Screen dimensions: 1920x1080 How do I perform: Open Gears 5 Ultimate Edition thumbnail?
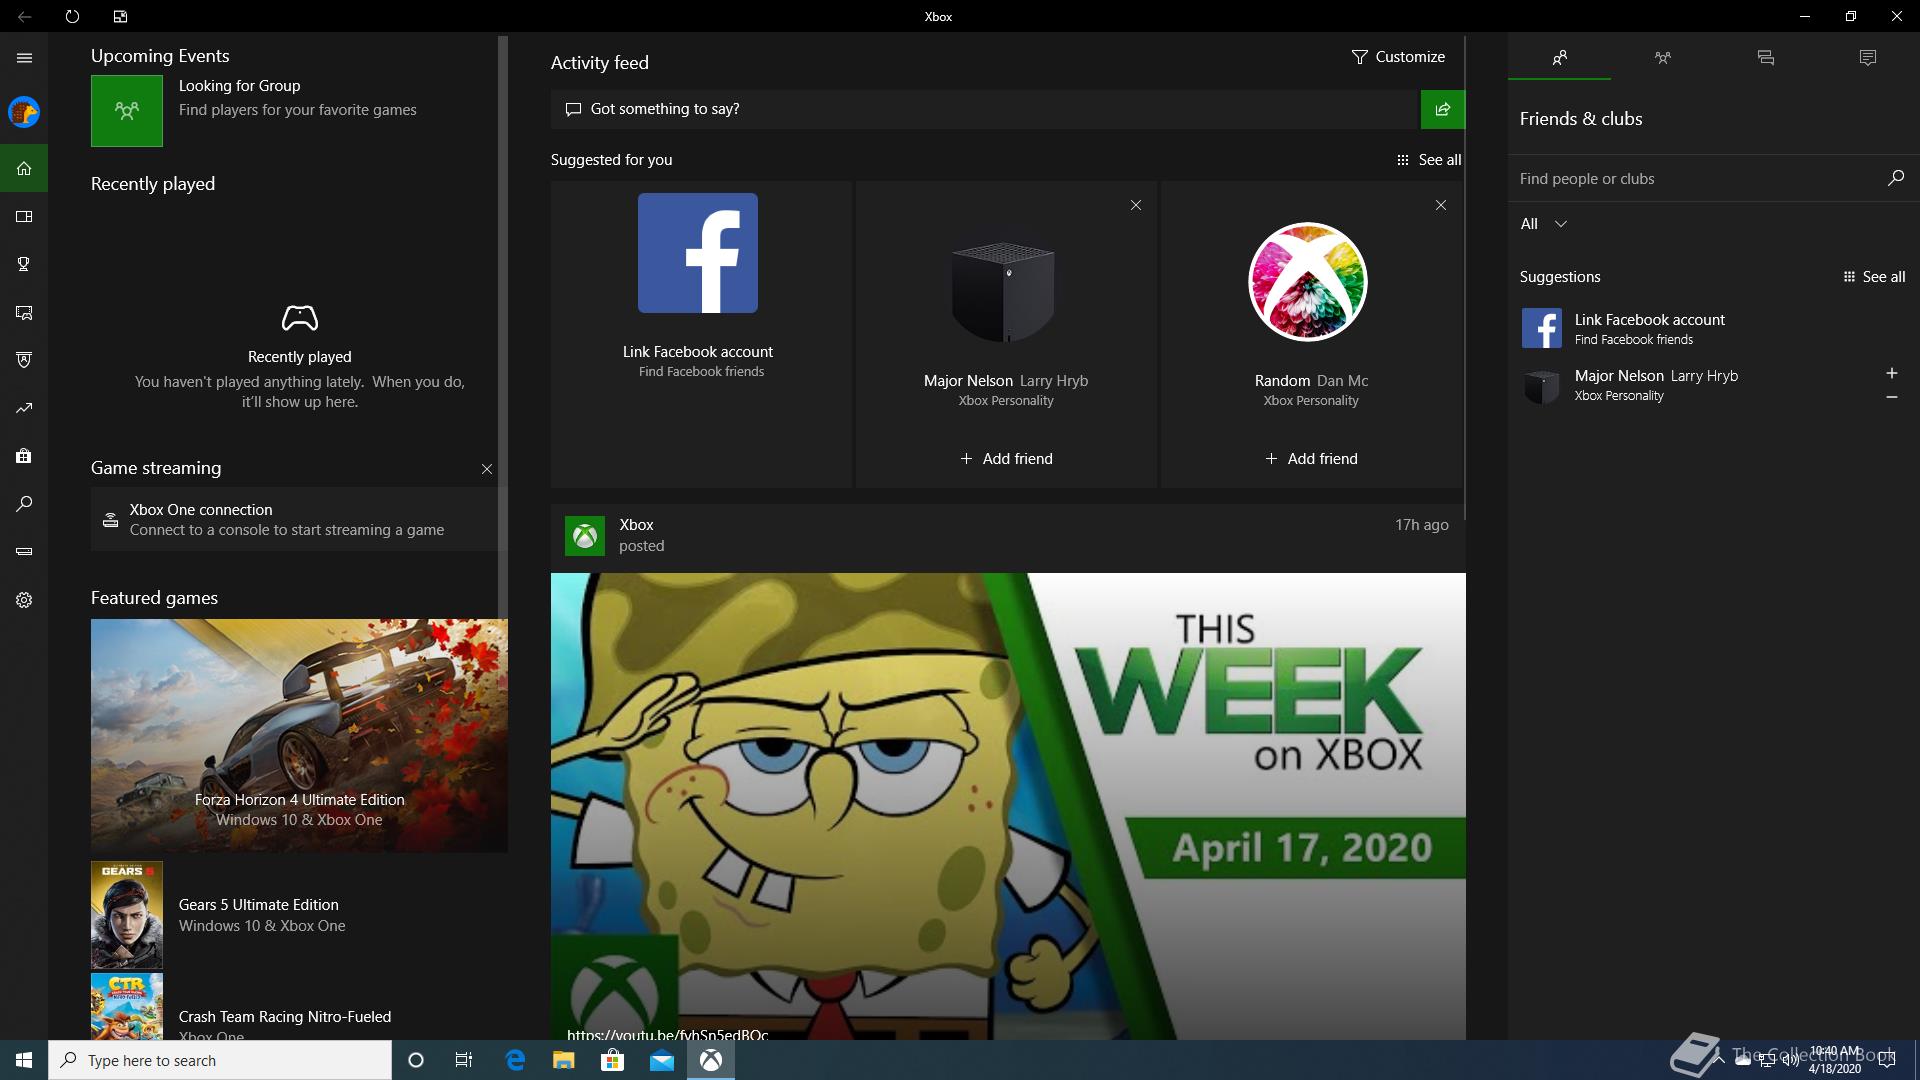pyautogui.click(x=127, y=915)
